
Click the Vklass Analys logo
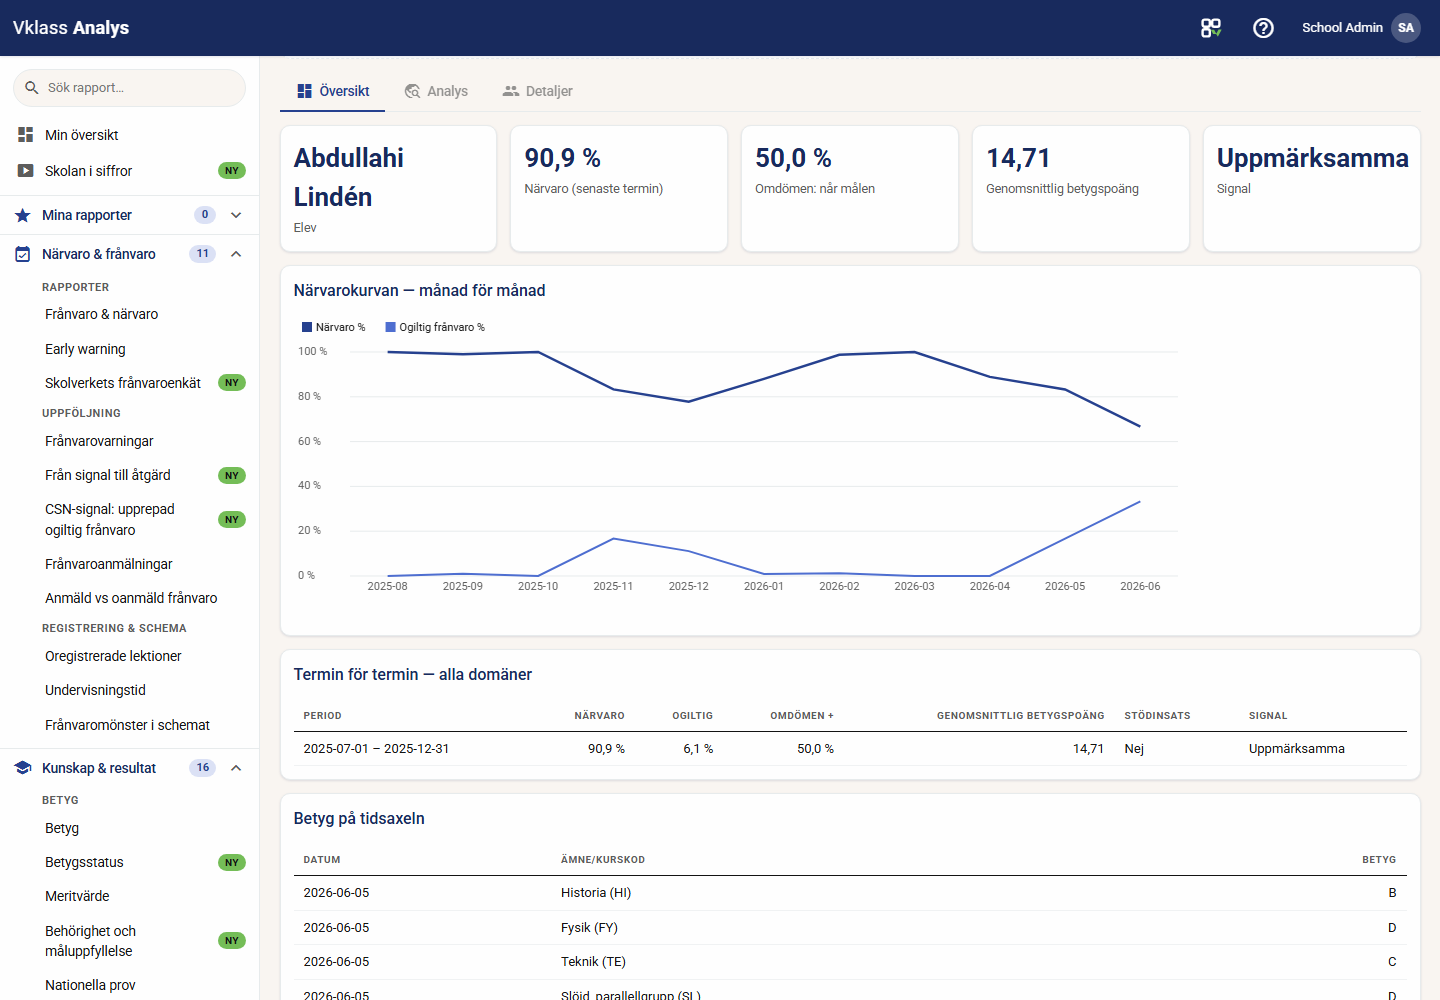point(71,28)
